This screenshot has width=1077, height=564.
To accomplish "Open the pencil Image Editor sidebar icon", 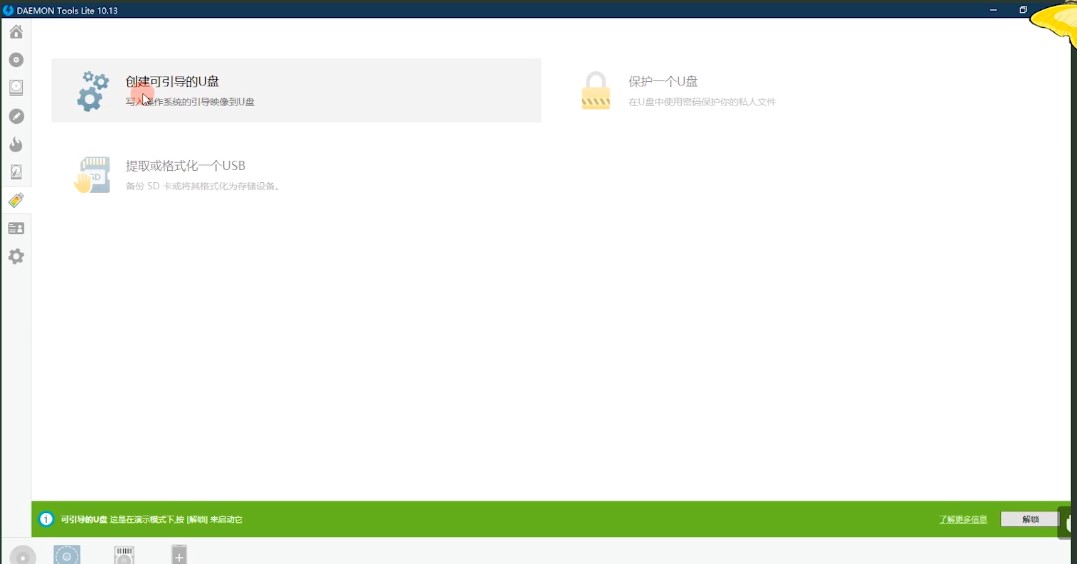I will 16,116.
